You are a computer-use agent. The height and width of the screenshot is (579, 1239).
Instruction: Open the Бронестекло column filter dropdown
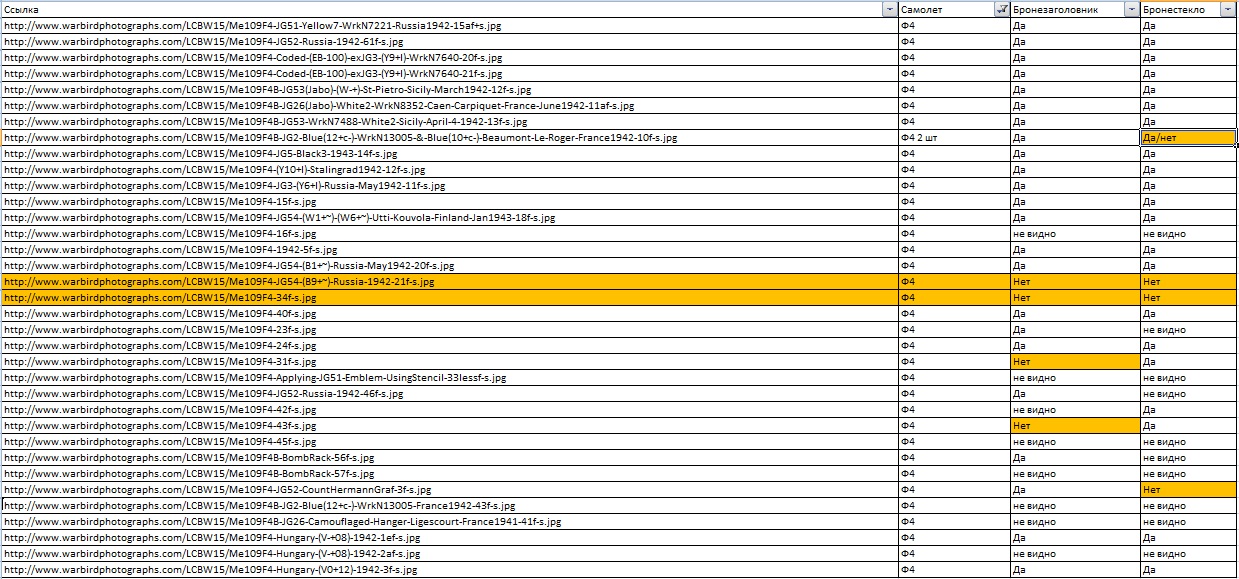click(x=1229, y=9)
